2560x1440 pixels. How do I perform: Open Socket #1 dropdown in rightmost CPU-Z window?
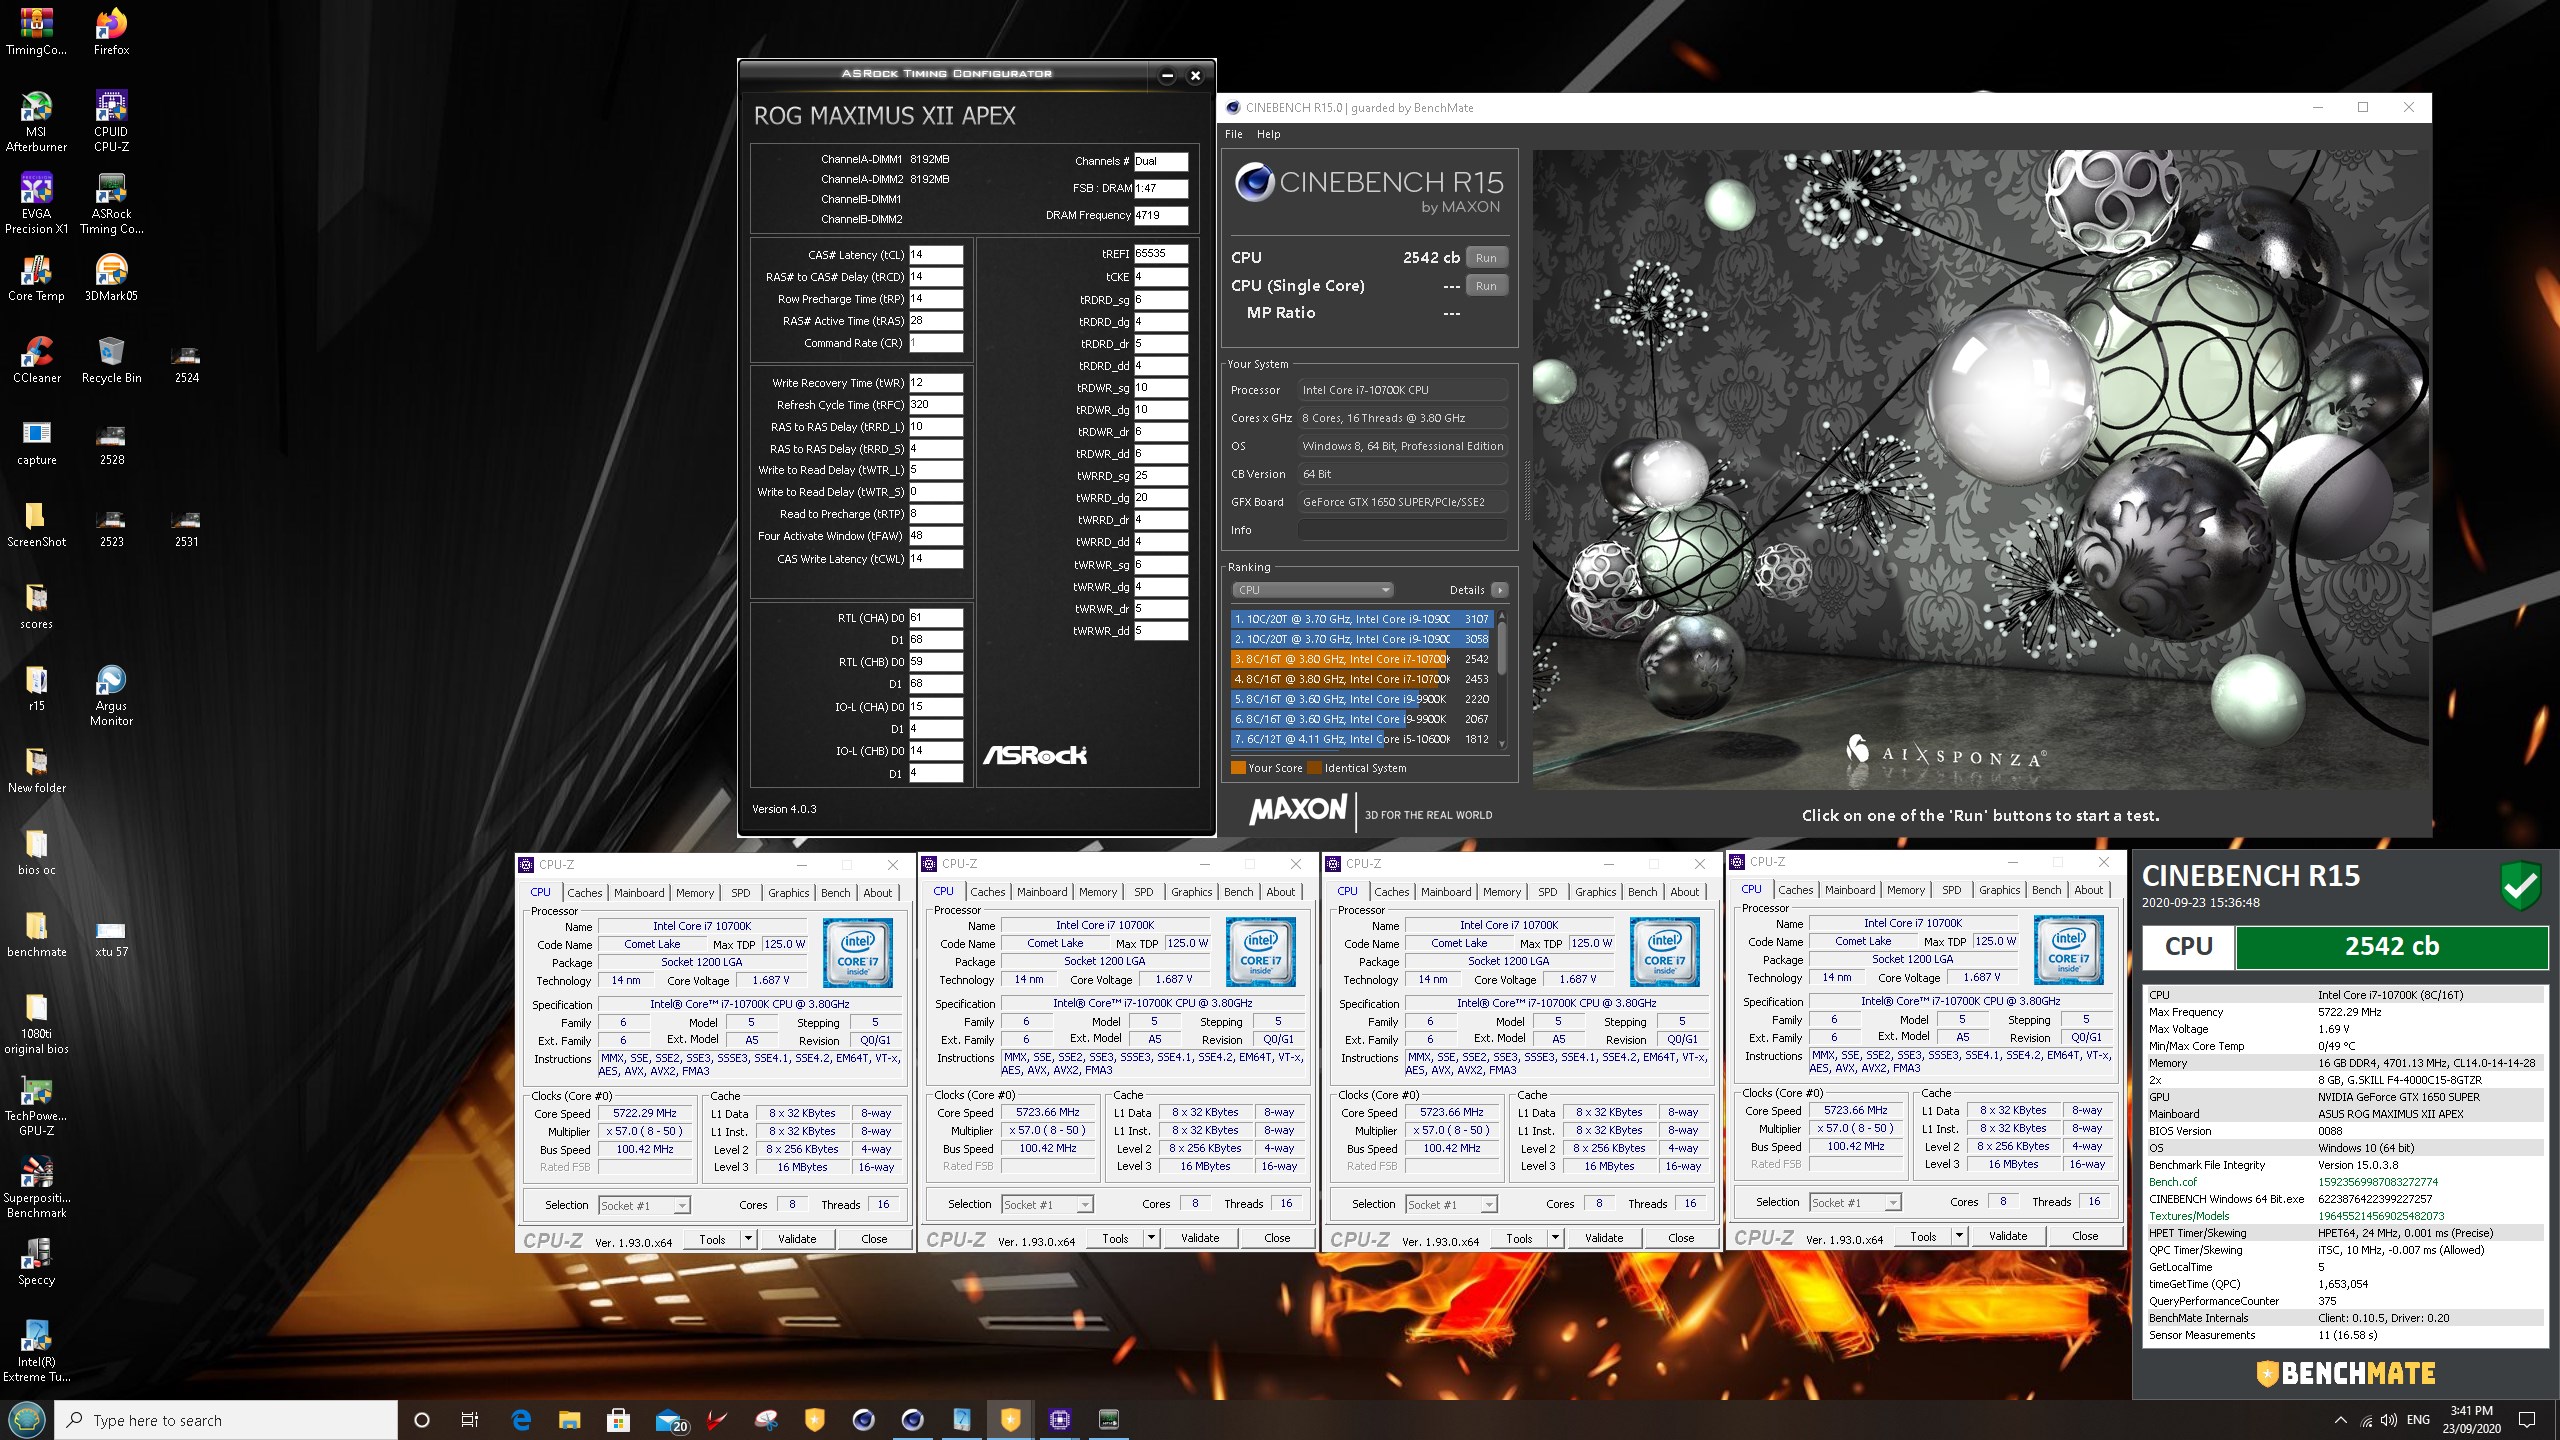pyautogui.click(x=1855, y=1203)
